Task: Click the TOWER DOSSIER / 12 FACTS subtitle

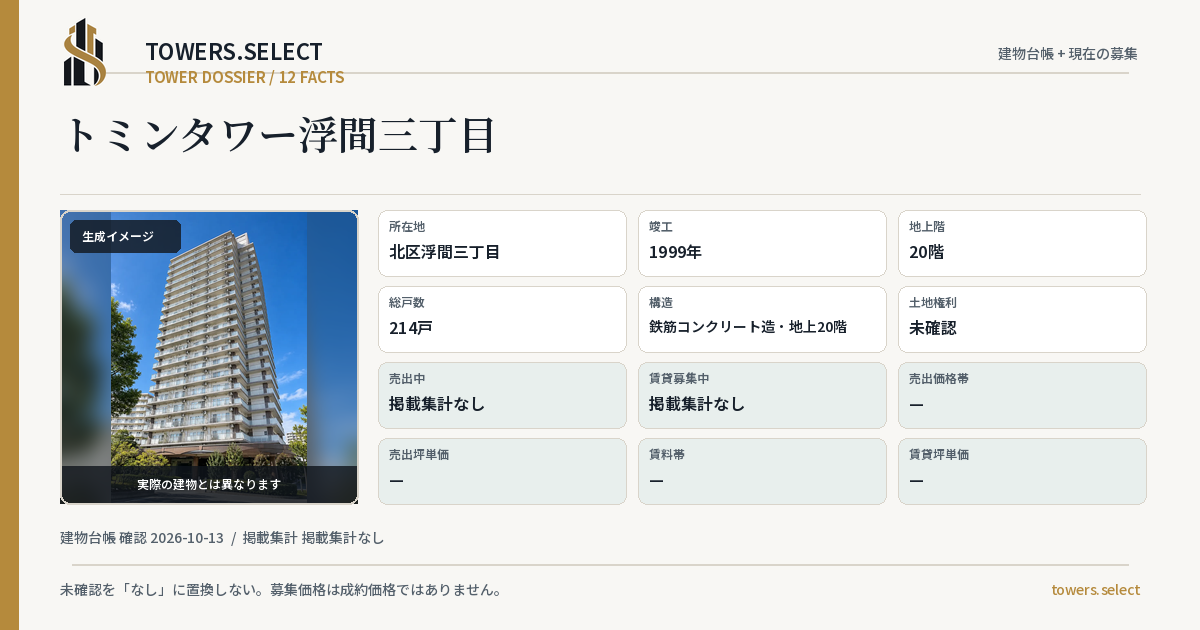Action: point(245,77)
